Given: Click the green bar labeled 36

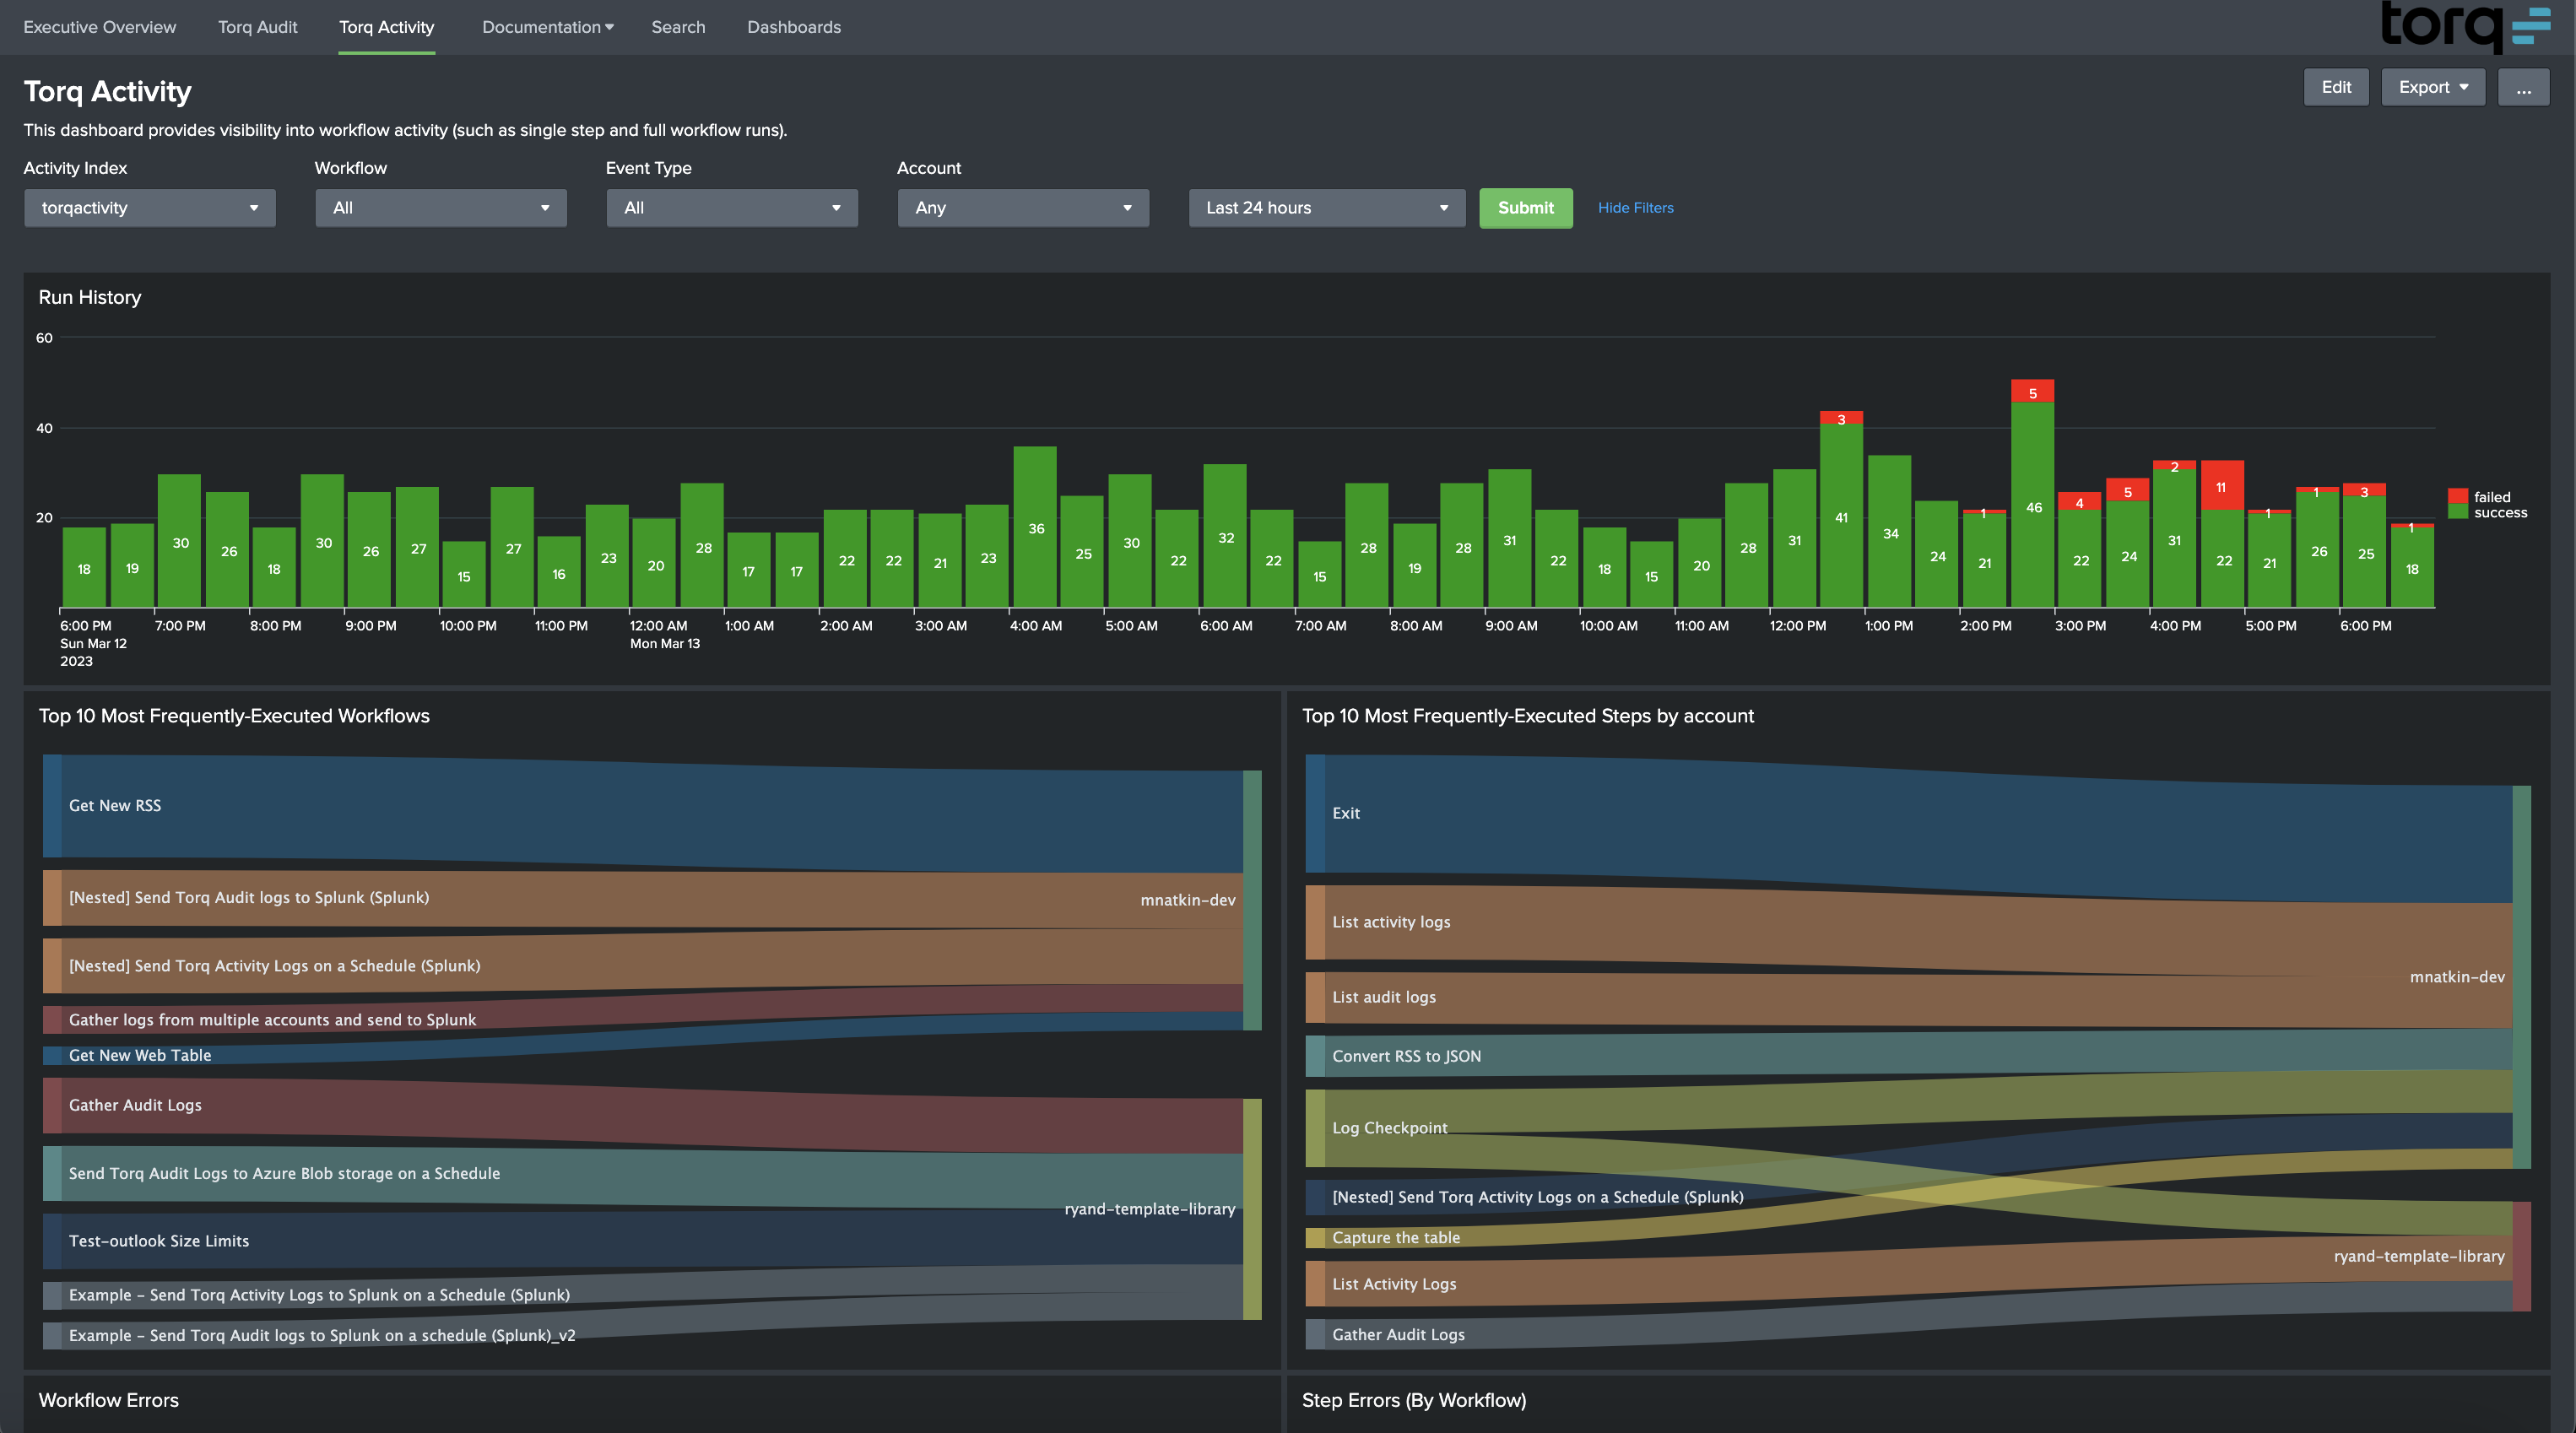Looking at the screenshot, I should tap(1035, 527).
